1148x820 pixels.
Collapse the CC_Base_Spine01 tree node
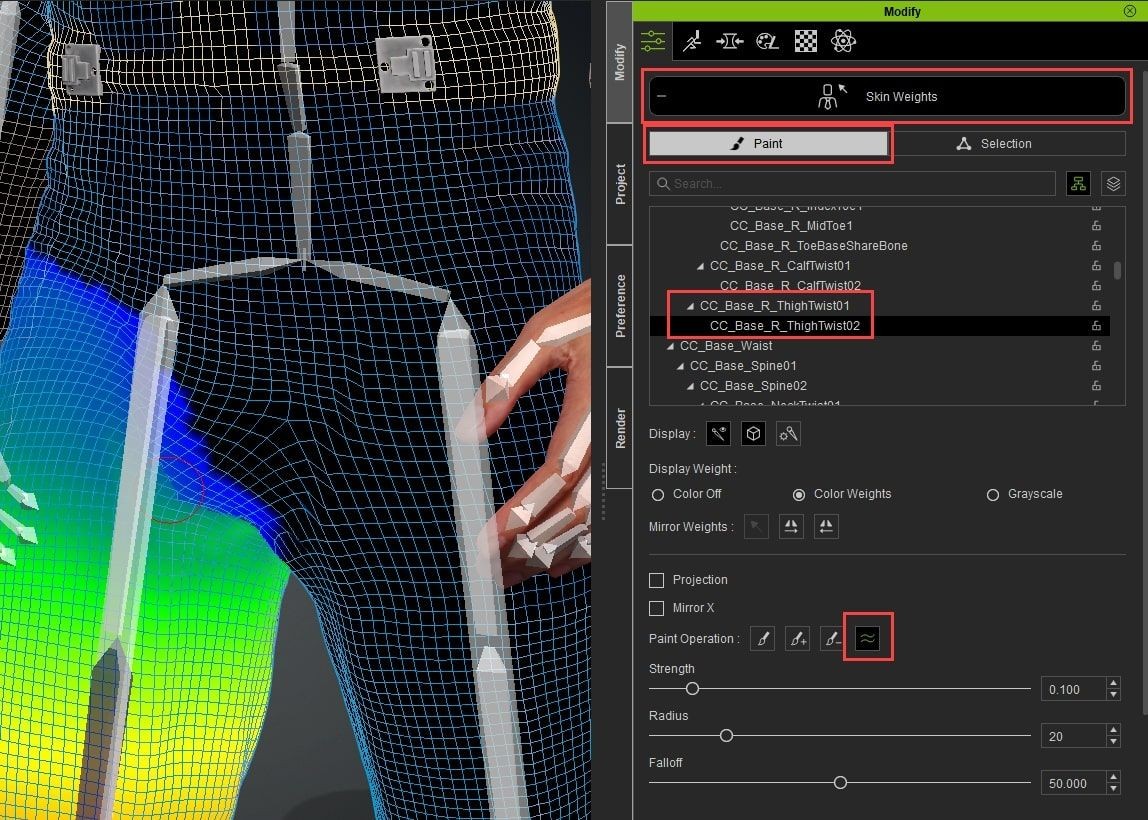pyautogui.click(x=680, y=366)
